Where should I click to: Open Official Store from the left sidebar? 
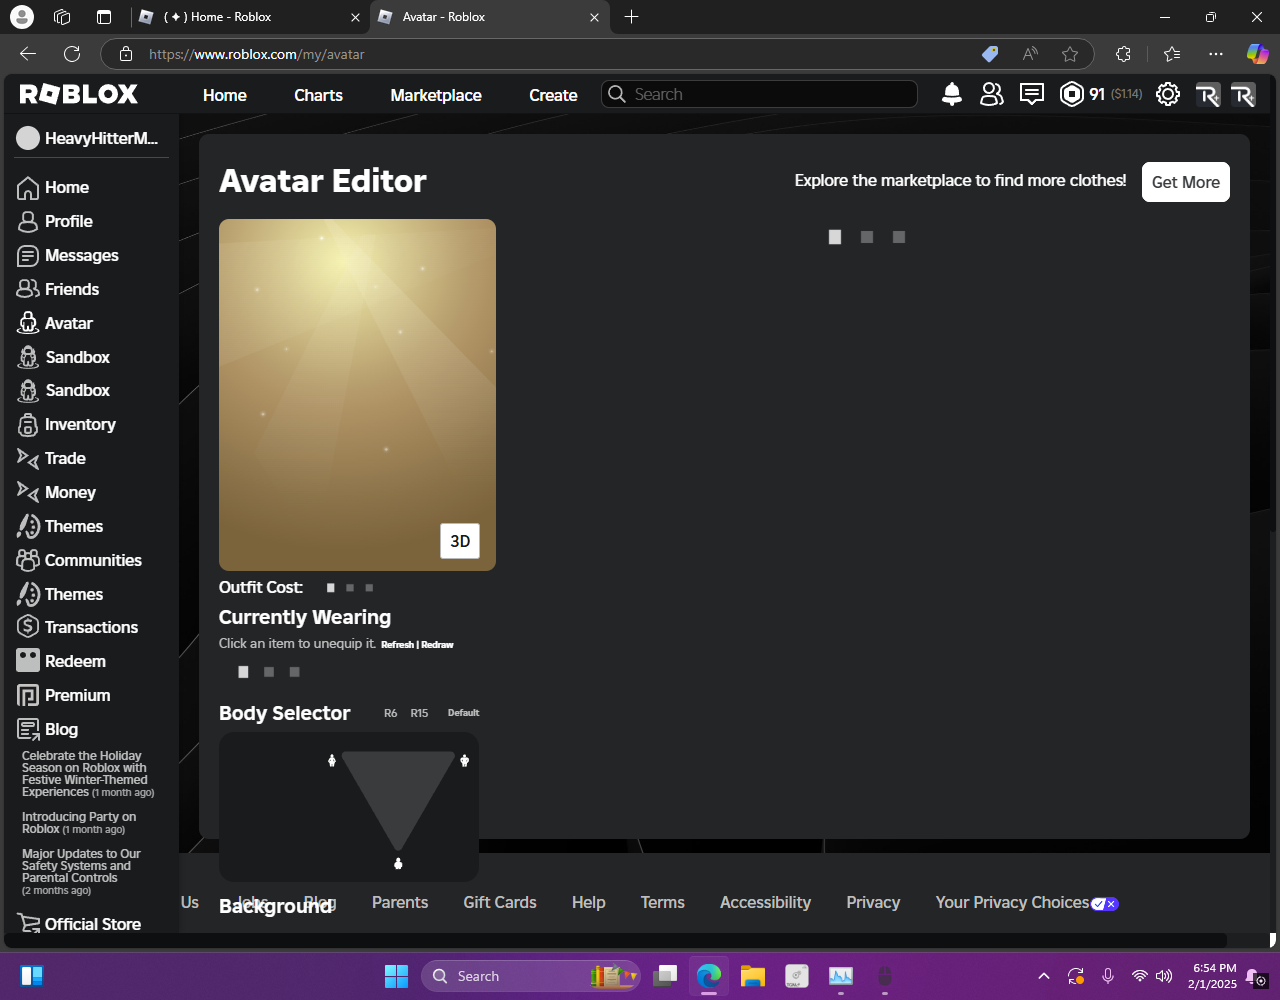pyautogui.click(x=92, y=924)
